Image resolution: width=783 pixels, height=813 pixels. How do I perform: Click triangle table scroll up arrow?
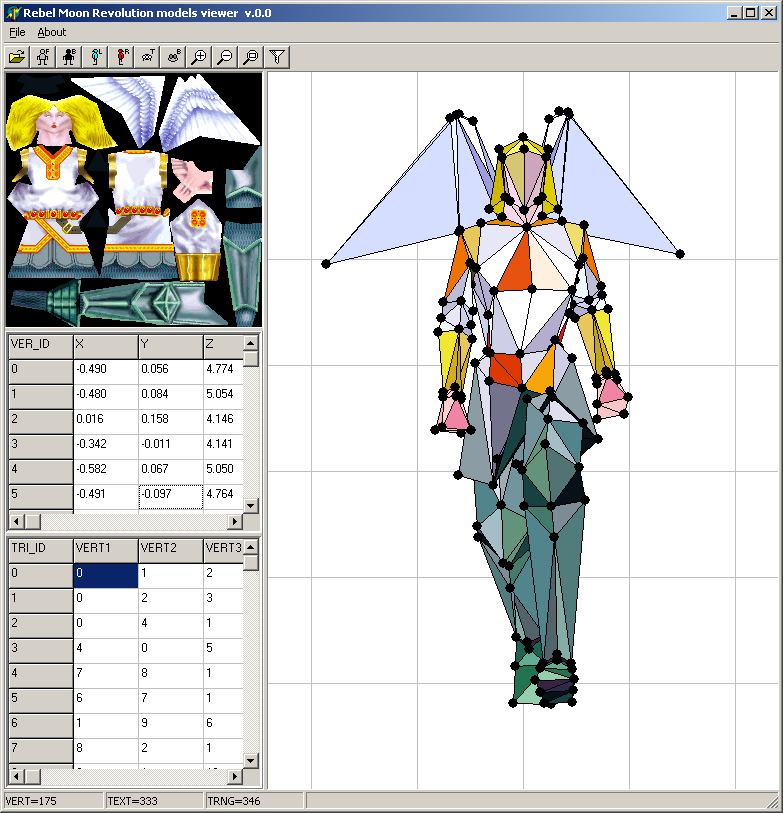coord(250,546)
